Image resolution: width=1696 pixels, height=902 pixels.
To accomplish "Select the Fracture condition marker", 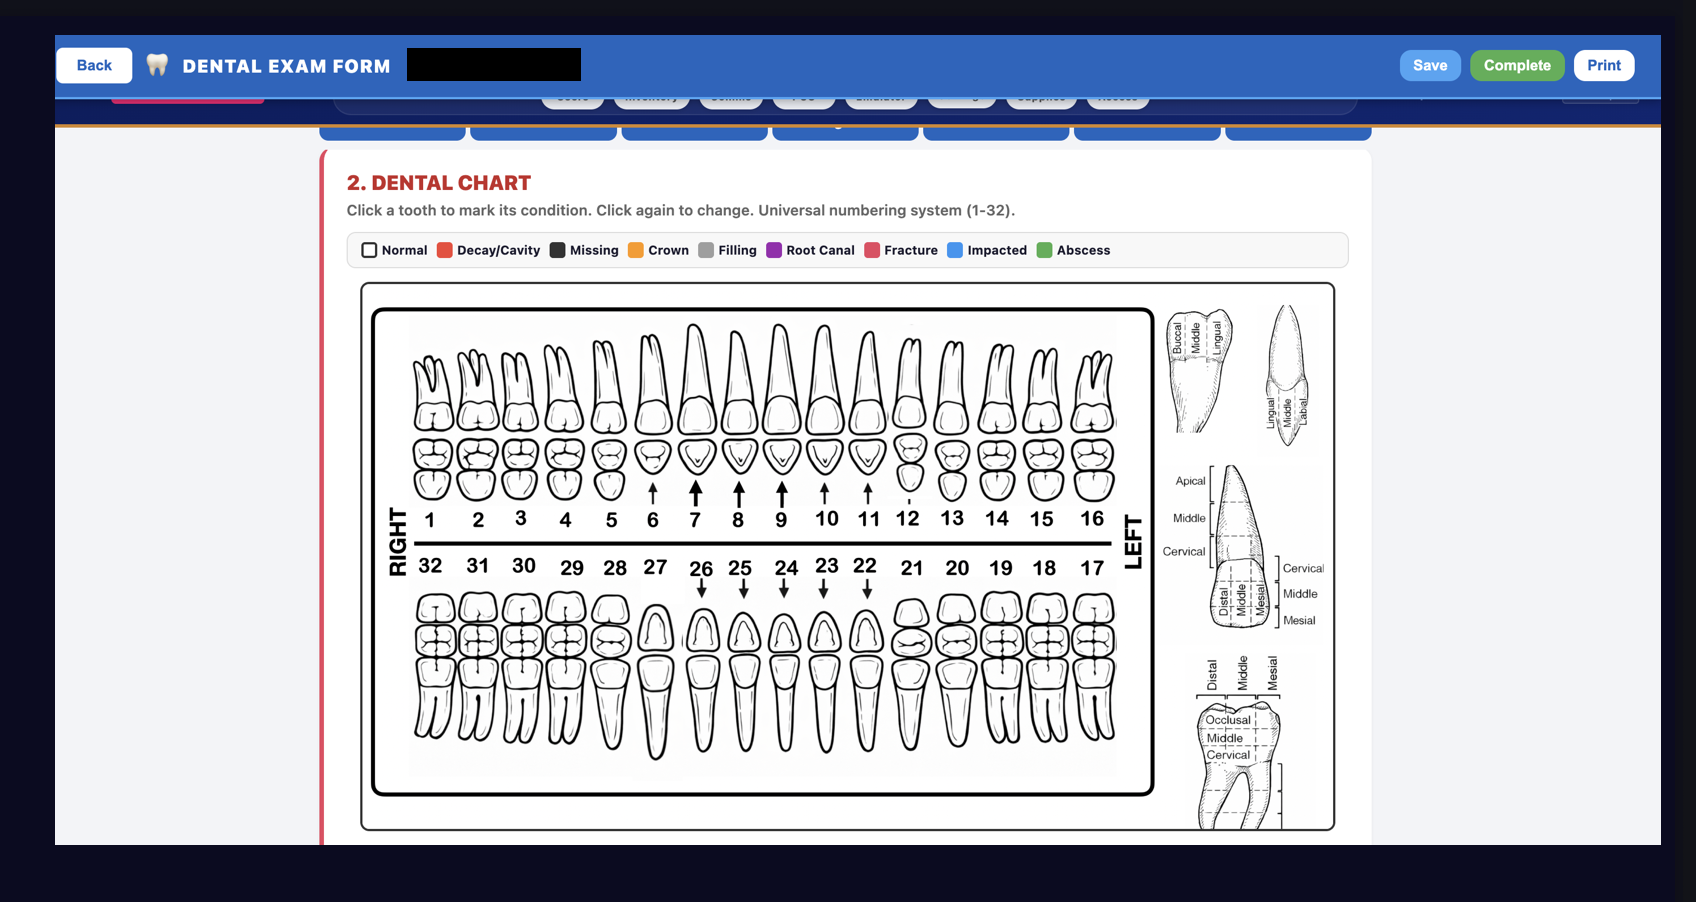I will [x=869, y=250].
